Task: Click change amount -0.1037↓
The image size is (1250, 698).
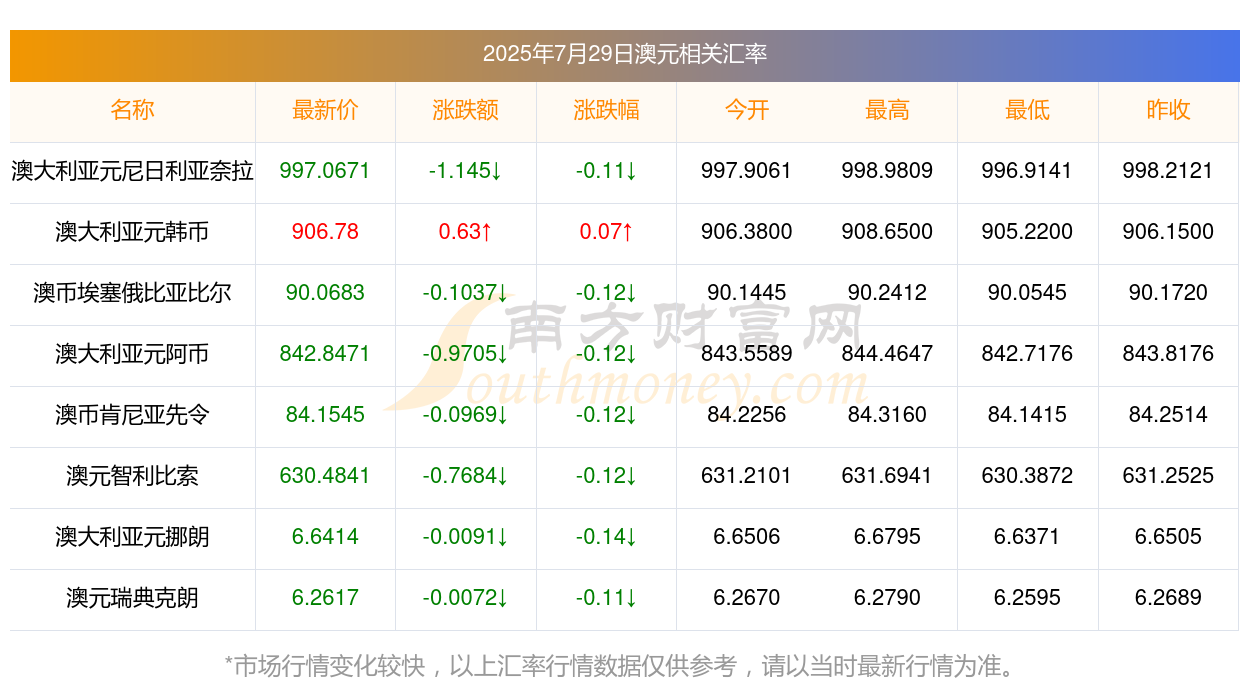Action: [x=466, y=293]
